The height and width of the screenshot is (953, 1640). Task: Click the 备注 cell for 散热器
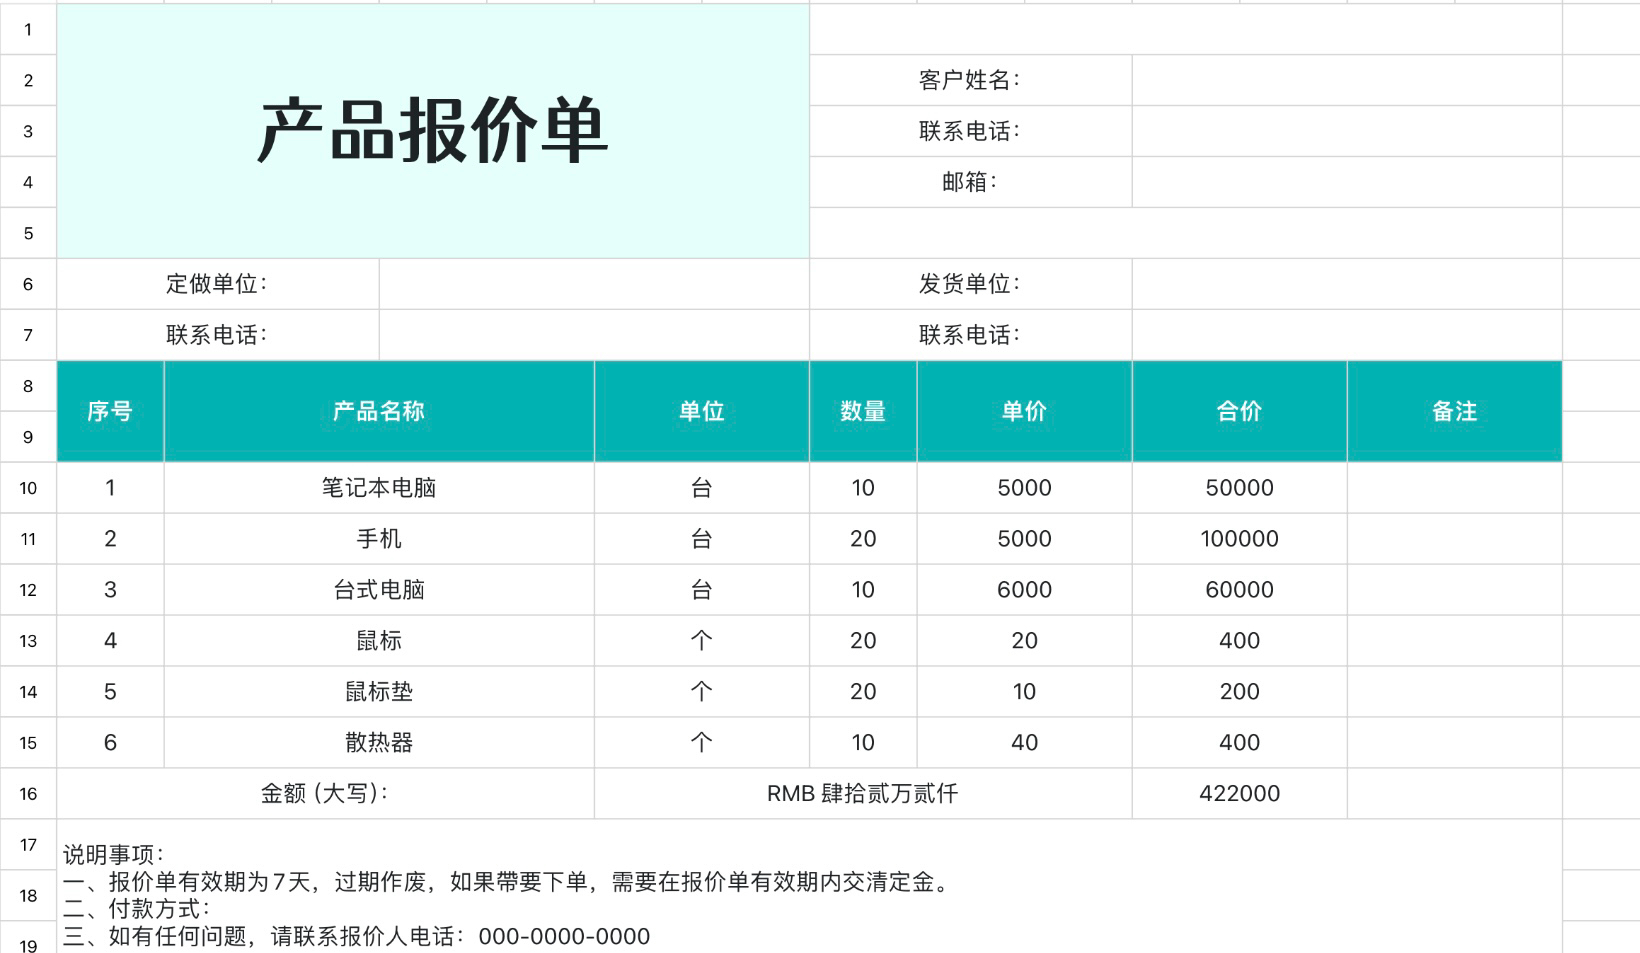click(1455, 743)
